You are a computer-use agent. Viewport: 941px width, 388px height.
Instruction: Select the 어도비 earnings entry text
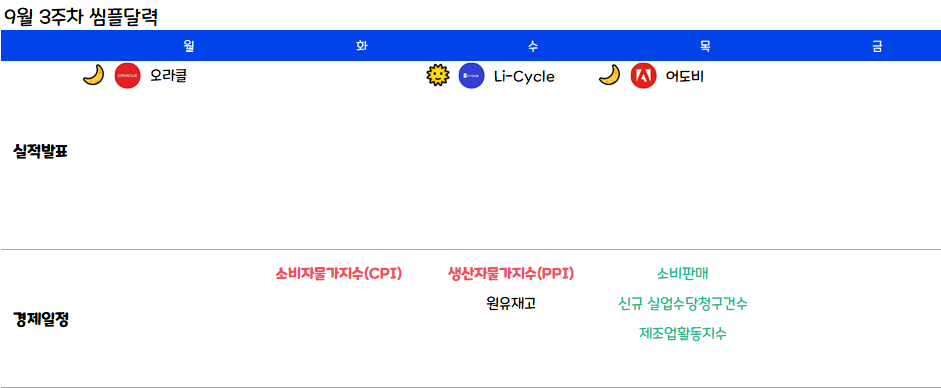[685, 76]
